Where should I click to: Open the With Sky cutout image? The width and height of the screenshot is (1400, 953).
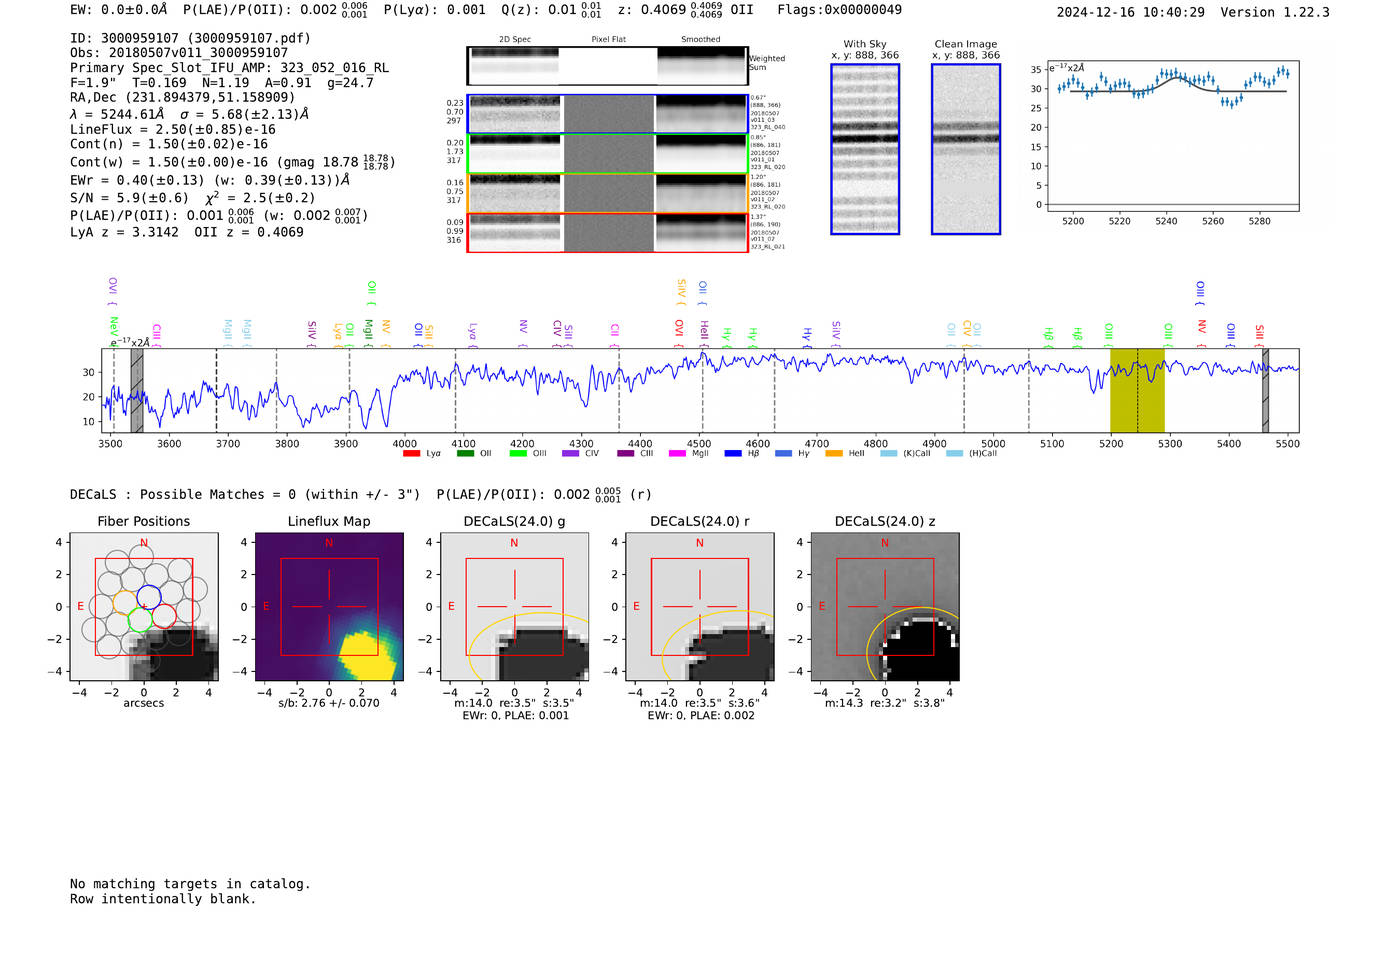[x=865, y=149]
